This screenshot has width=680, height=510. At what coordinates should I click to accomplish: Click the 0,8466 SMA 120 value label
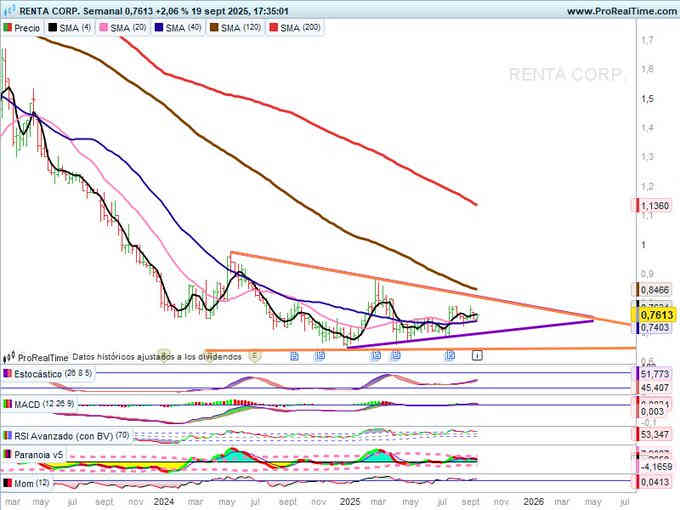654,290
